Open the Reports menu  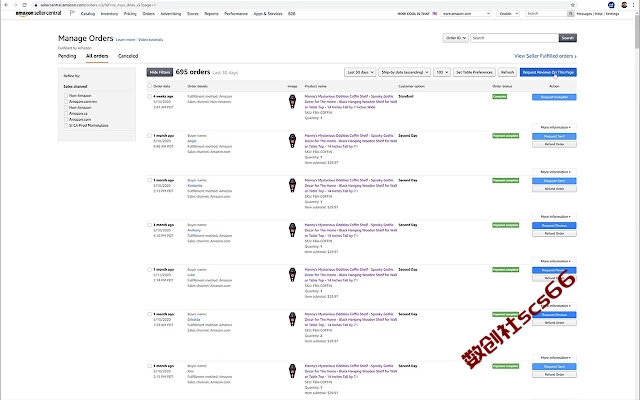[211, 13]
